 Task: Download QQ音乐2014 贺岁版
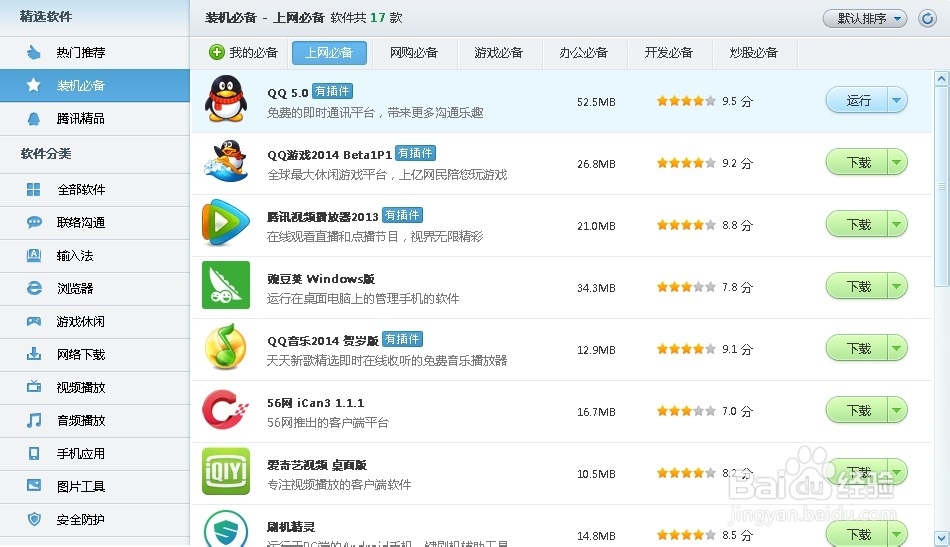coord(857,348)
